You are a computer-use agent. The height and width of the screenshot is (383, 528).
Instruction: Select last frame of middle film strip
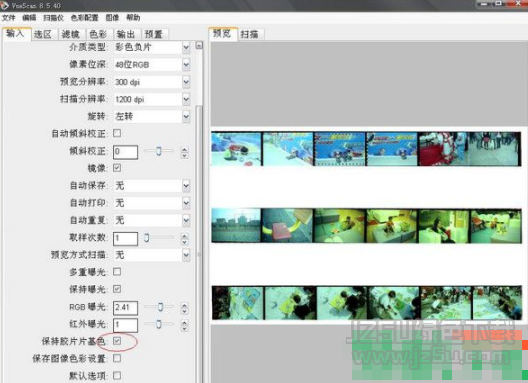click(x=496, y=225)
